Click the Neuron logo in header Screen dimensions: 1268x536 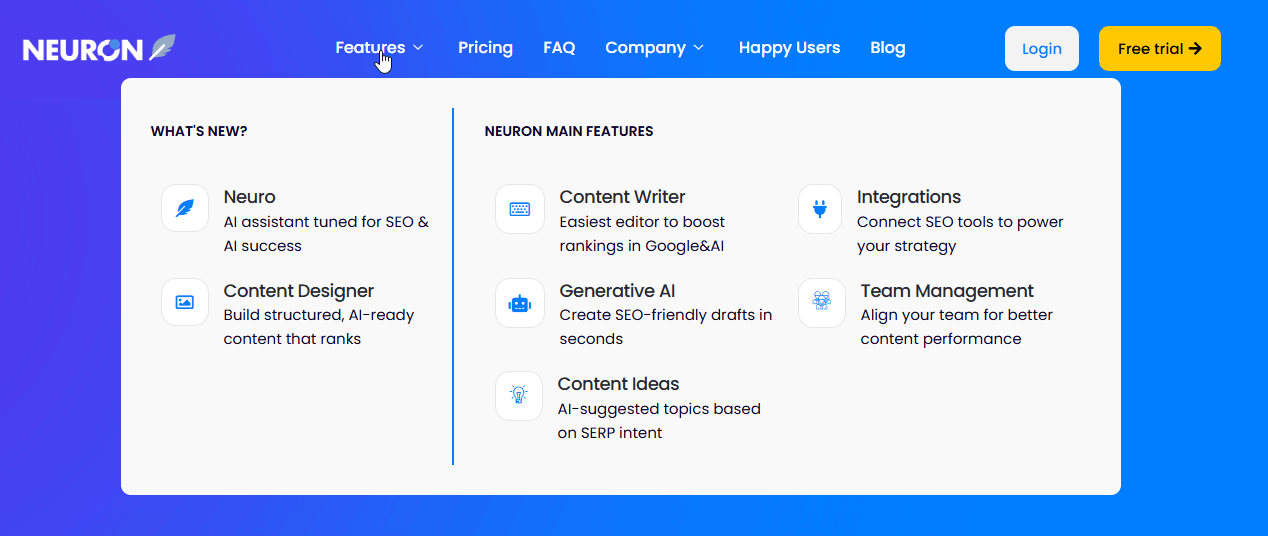click(x=99, y=48)
